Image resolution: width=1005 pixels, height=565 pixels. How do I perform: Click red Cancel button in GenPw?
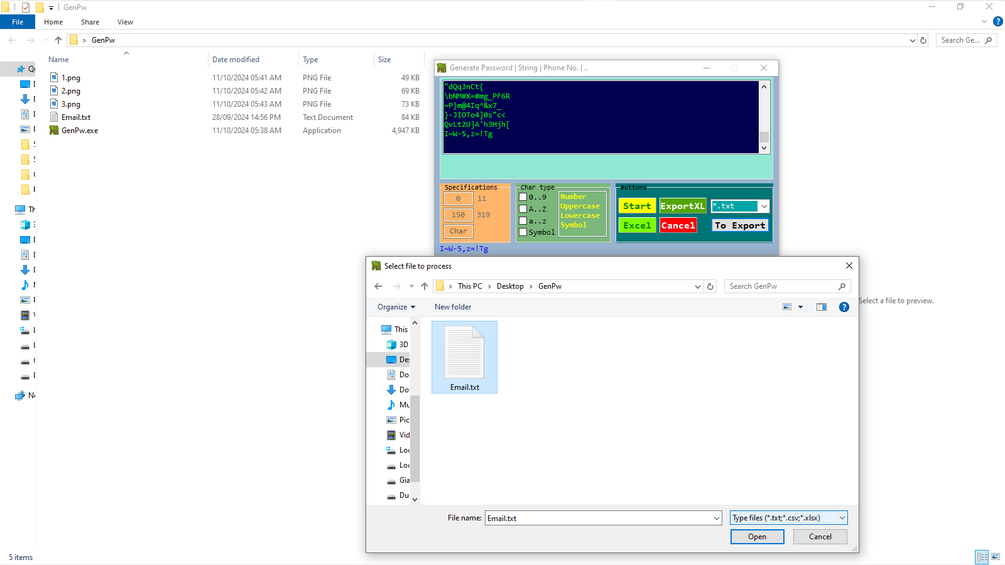tap(678, 225)
